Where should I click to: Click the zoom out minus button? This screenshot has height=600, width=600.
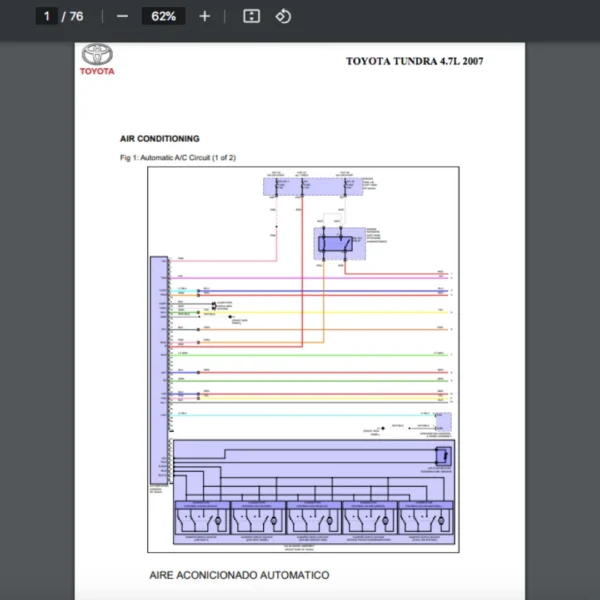[122, 16]
